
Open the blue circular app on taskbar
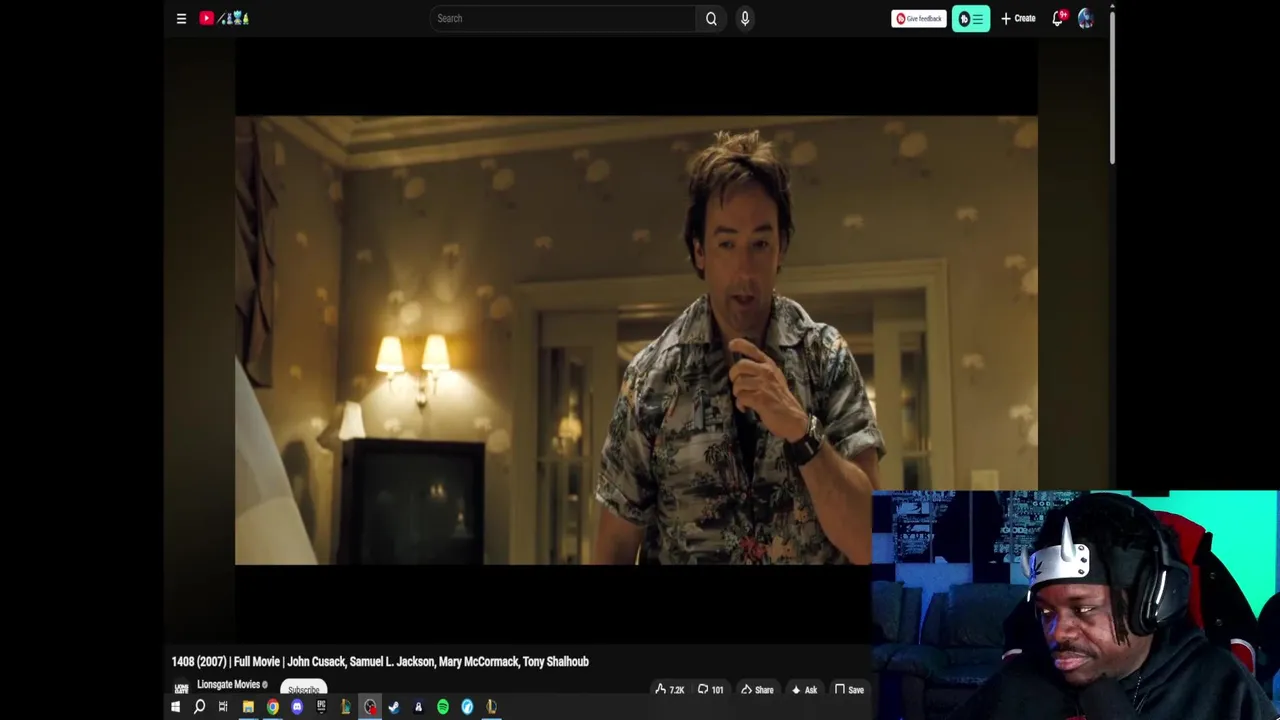(467, 707)
